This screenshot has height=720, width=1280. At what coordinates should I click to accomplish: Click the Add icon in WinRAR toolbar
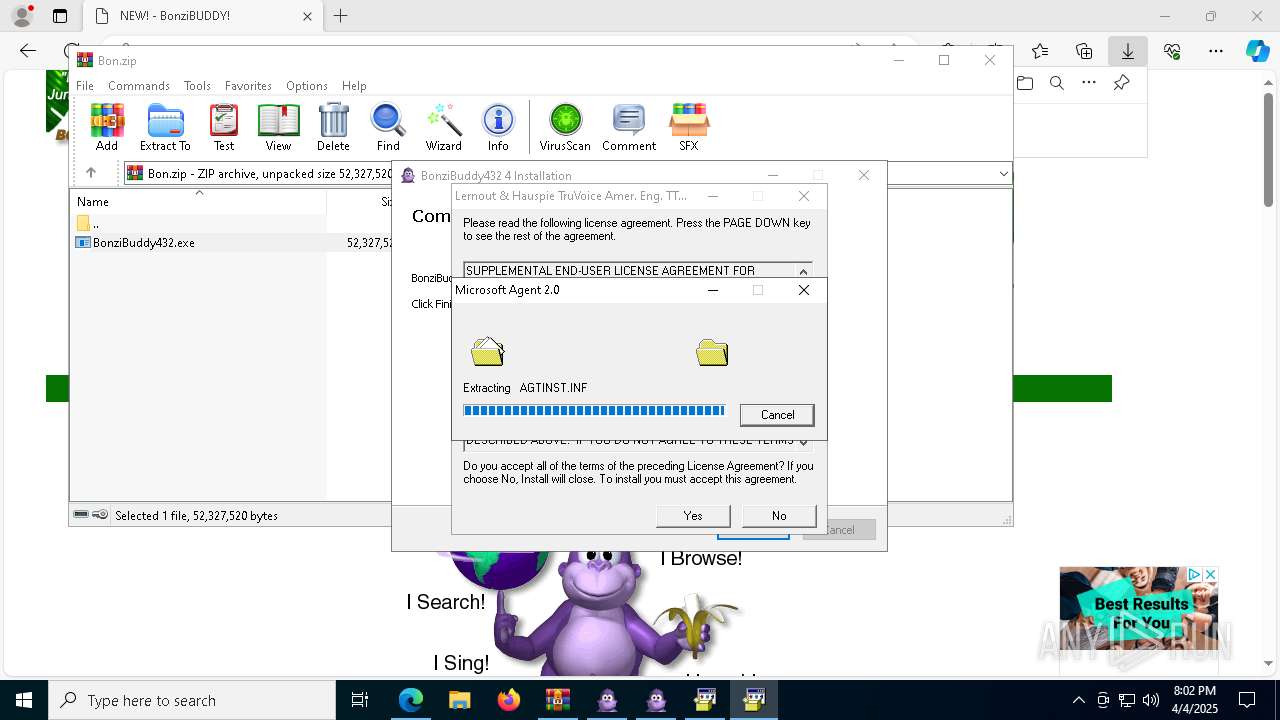(107, 127)
